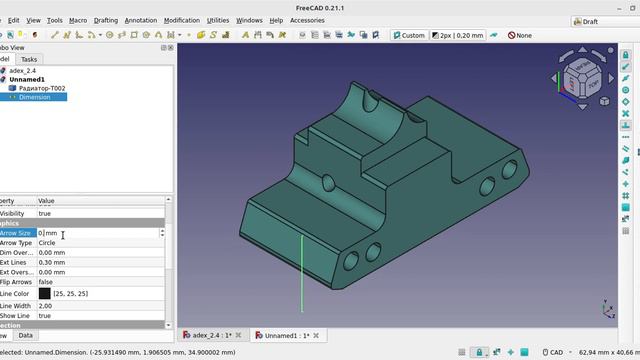Click the Line Width 2,00 value

pos(101,306)
